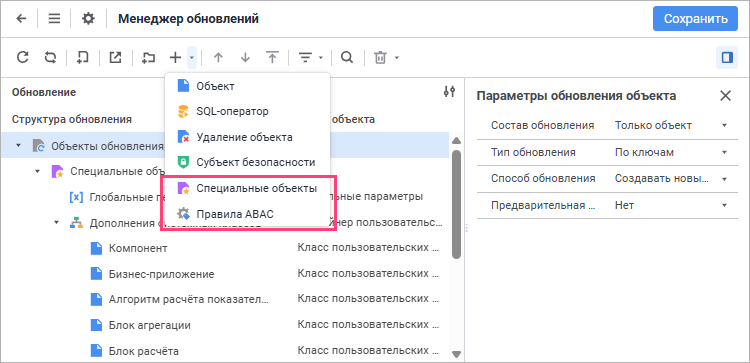Click the Глобальные [x] parameter icon
The image size is (750, 363).
[77, 197]
